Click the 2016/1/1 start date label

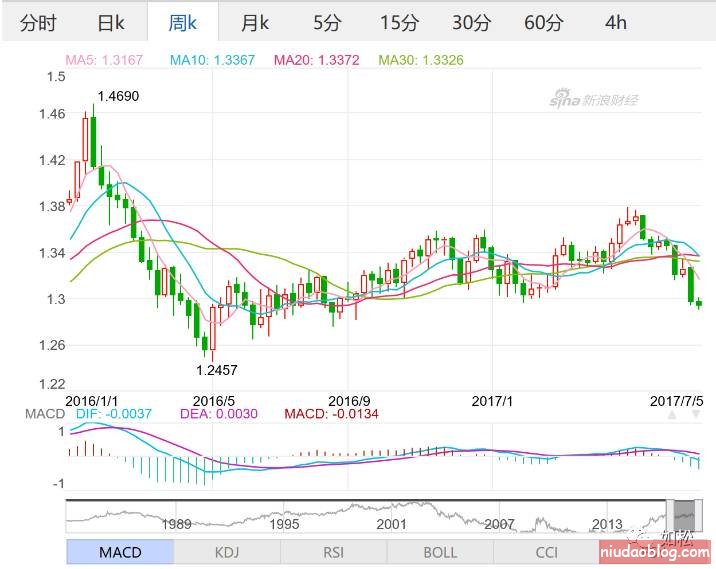tap(92, 401)
